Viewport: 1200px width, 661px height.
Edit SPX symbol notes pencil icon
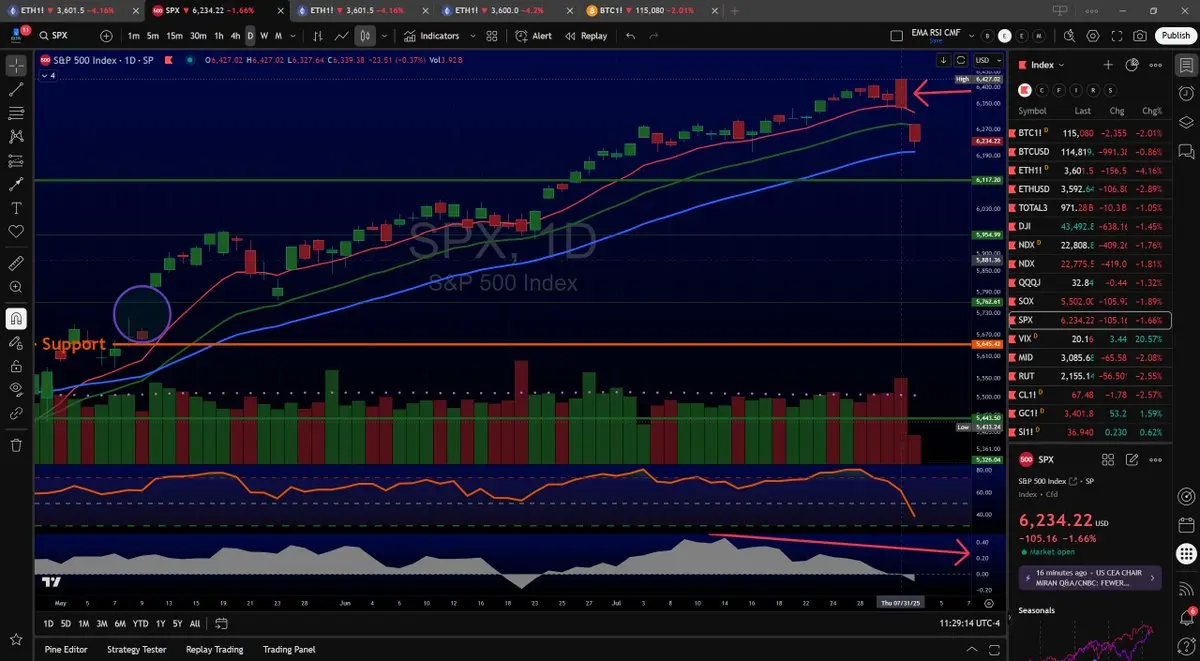[x=1132, y=460]
